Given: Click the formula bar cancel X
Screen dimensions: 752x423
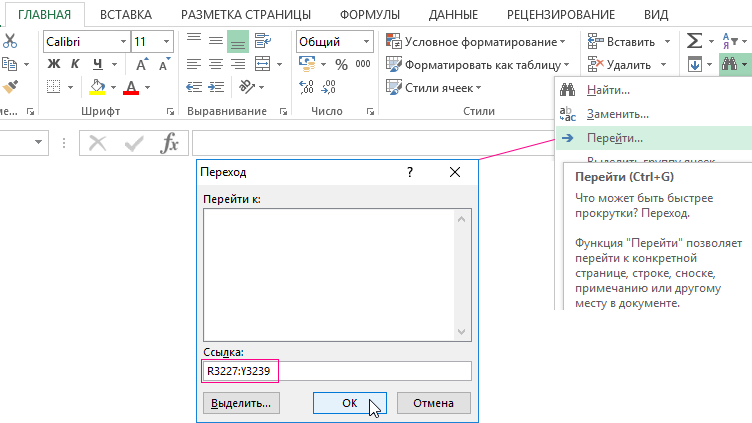Looking at the screenshot, I should (98, 143).
